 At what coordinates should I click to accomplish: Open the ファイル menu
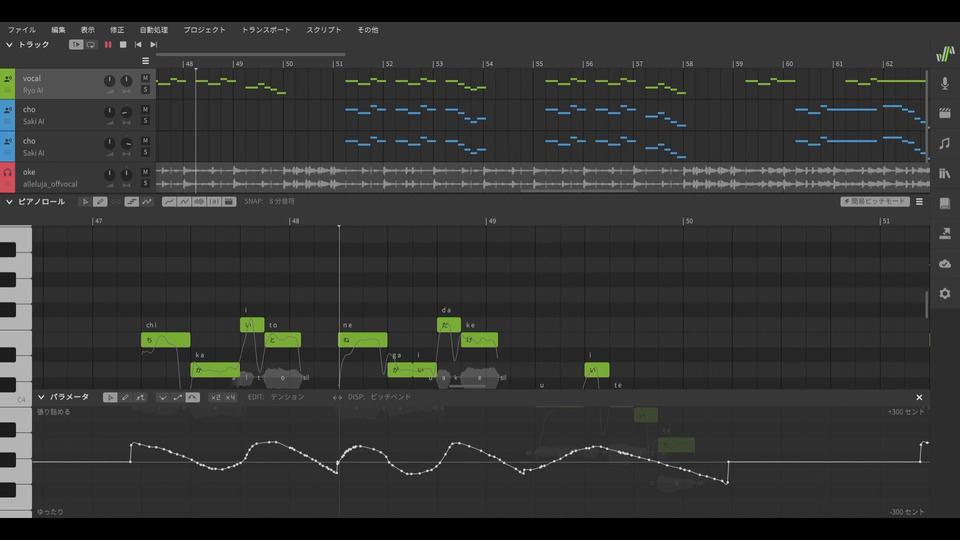21,29
